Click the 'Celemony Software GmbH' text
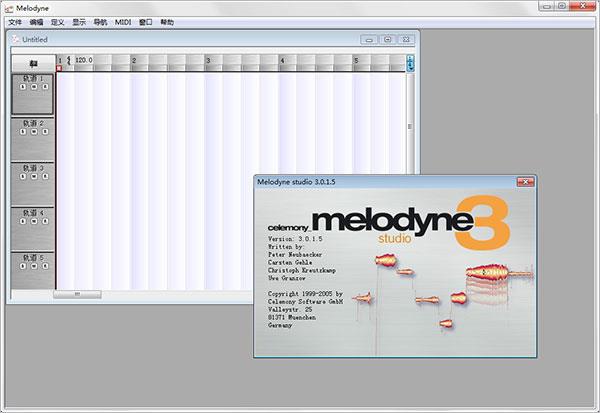Image resolution: width=600 pixels, height=413 pixels. (x=305, y=302)
